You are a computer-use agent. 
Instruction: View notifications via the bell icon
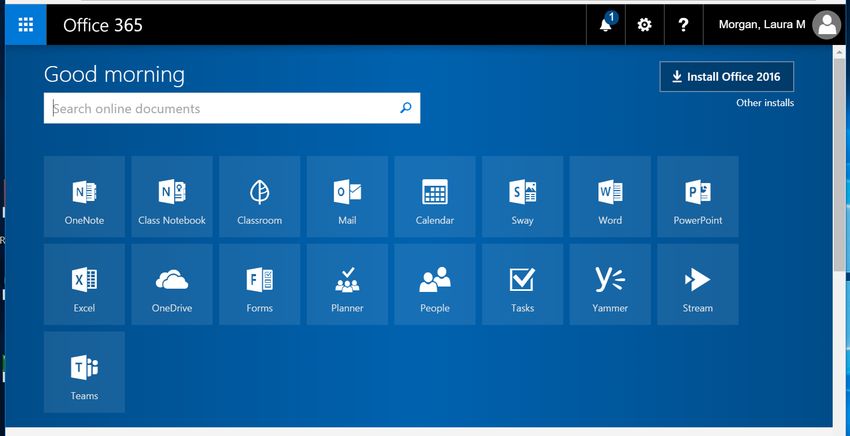pyautogui.click(x=606, y=24)
